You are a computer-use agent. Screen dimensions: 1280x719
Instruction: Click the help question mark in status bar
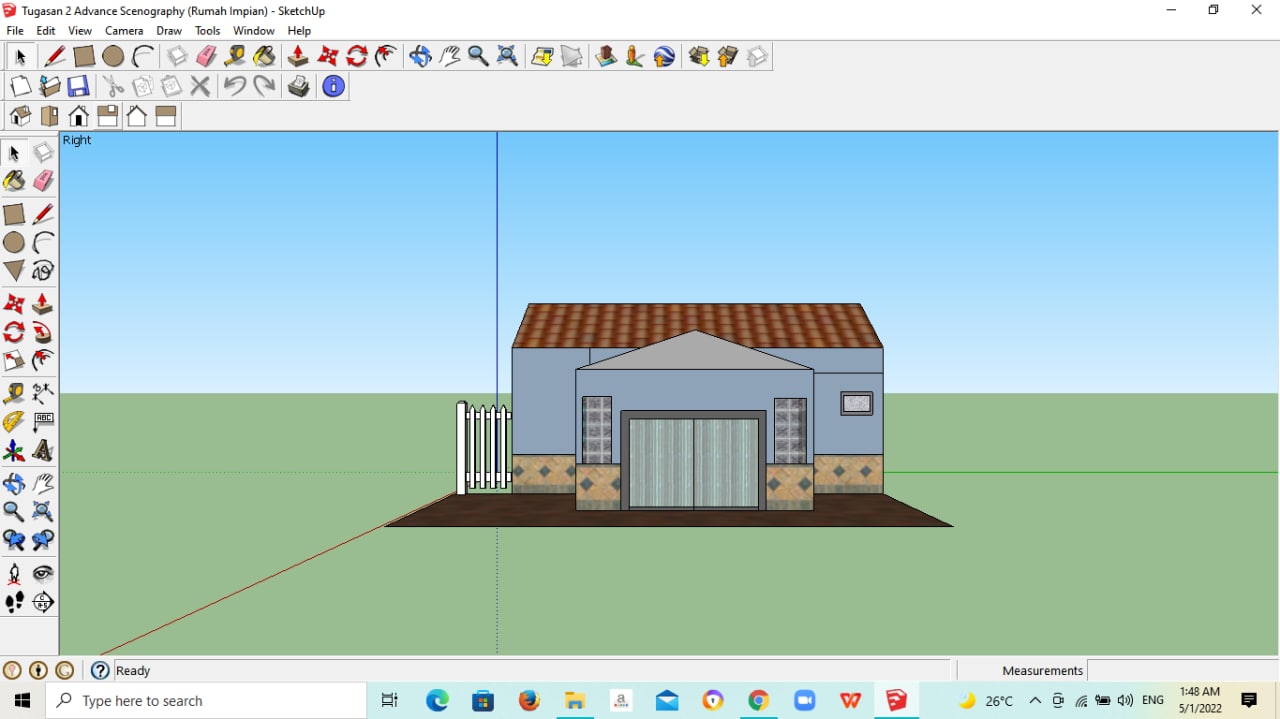(x=100, y=671)
